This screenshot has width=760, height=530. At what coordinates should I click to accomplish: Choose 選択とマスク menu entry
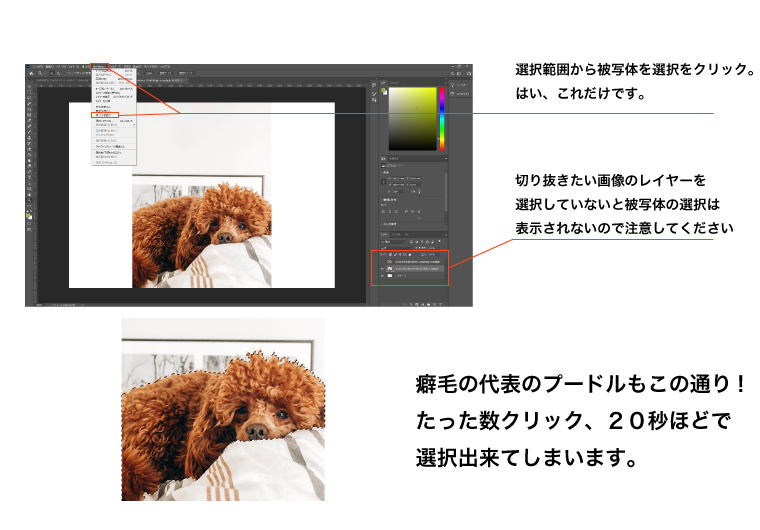[x=114, y=121]
